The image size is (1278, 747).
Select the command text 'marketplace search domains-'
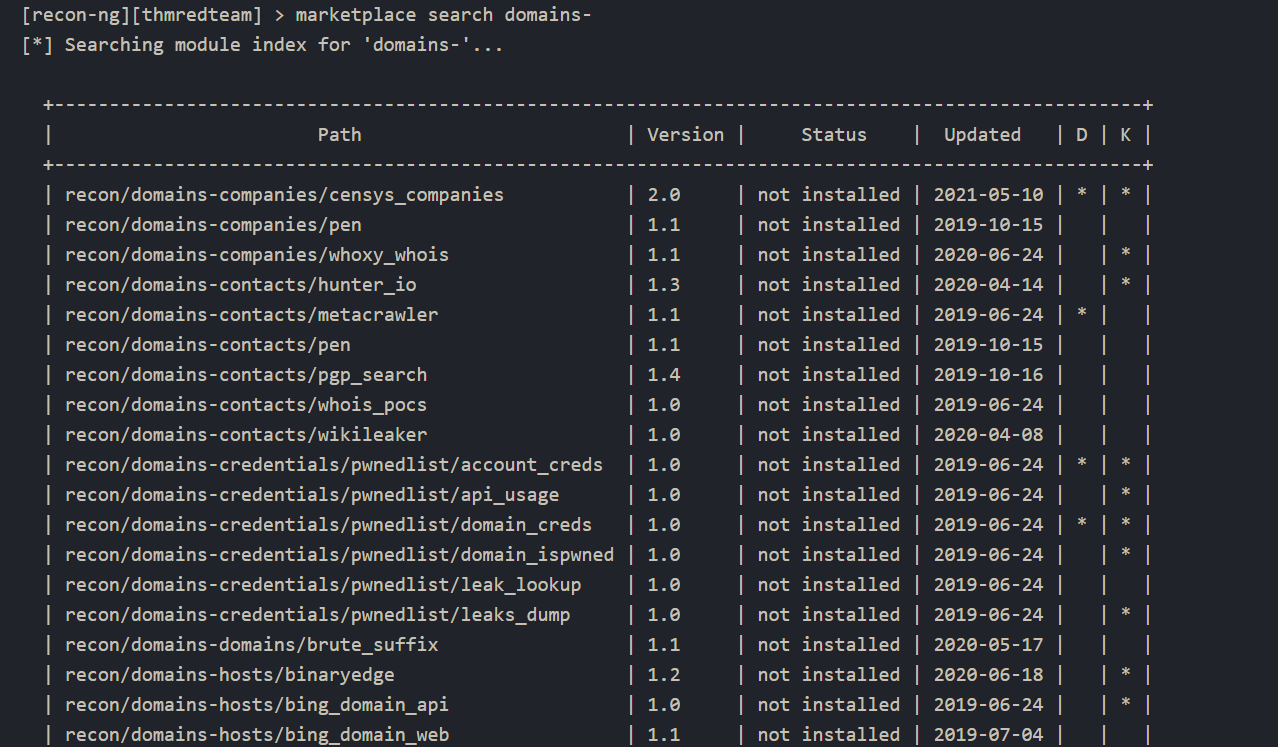coord(444,16)
